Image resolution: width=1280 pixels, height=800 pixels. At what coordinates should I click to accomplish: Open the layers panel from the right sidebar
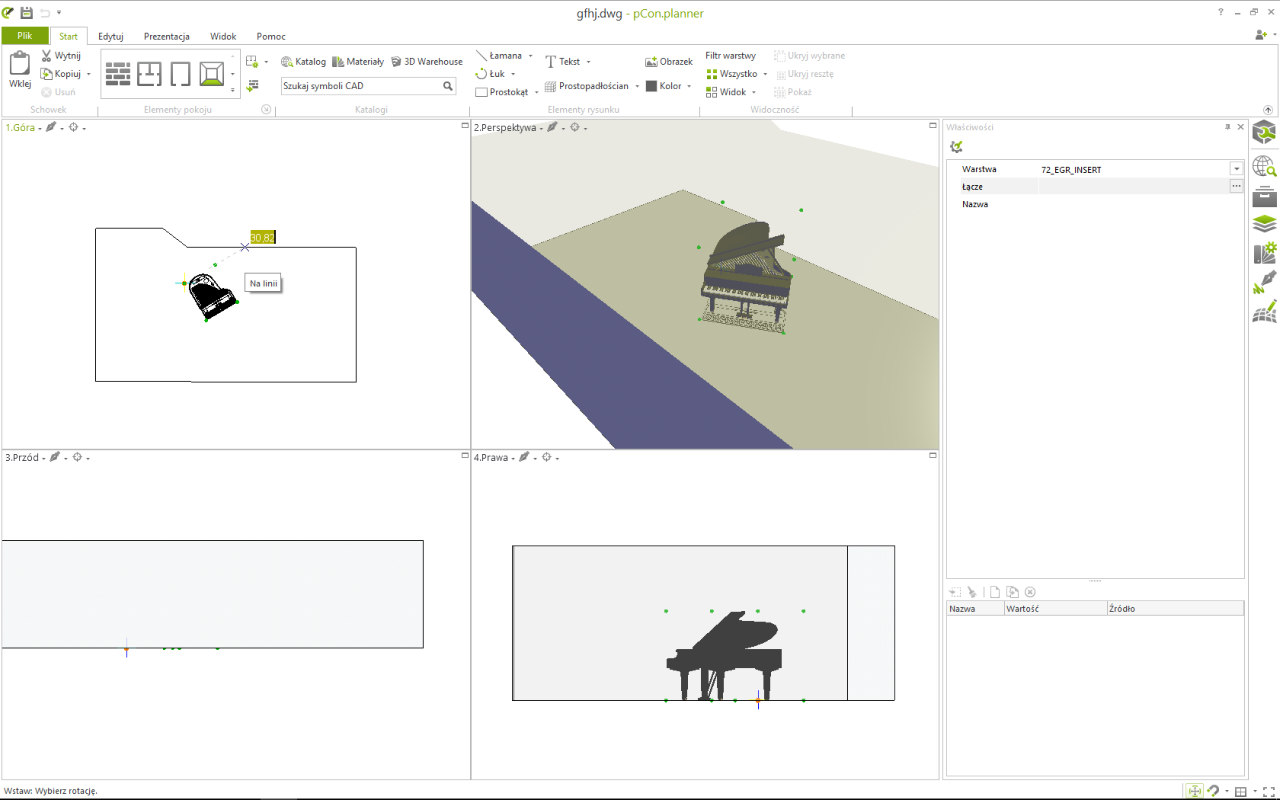[x=1265, y=224]
